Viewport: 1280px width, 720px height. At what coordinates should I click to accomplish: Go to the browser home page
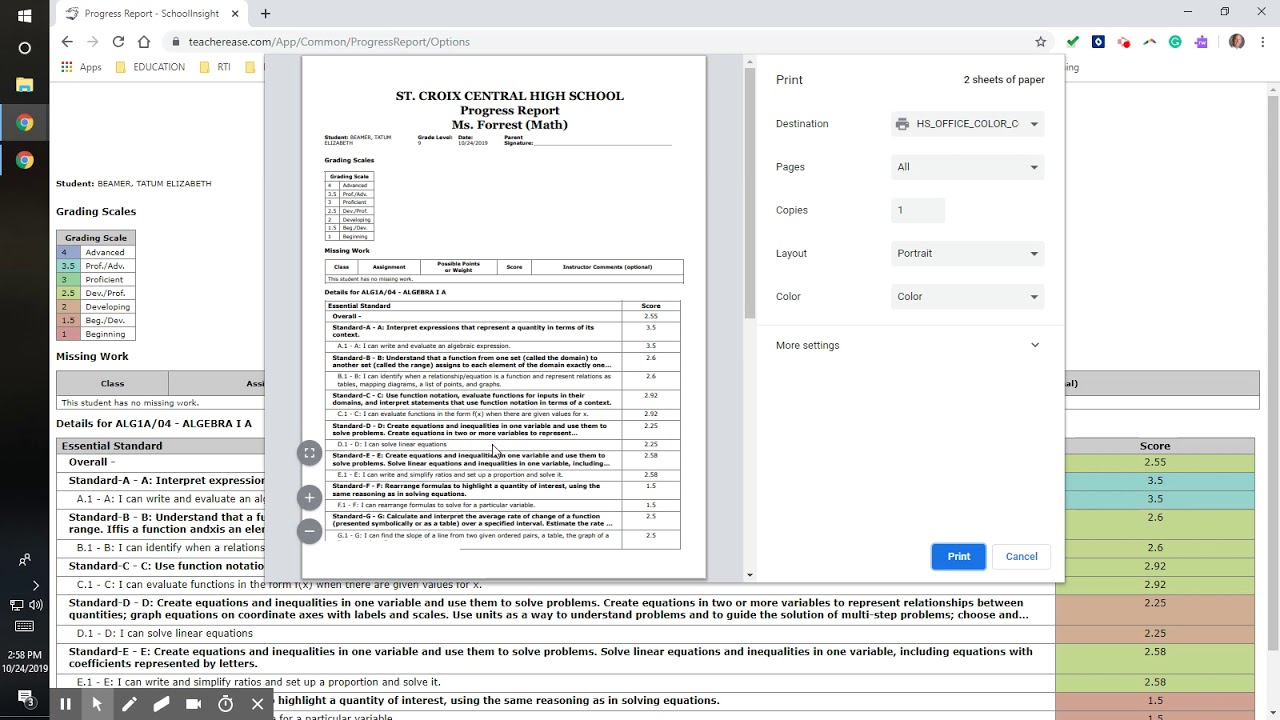coord(144,42)
